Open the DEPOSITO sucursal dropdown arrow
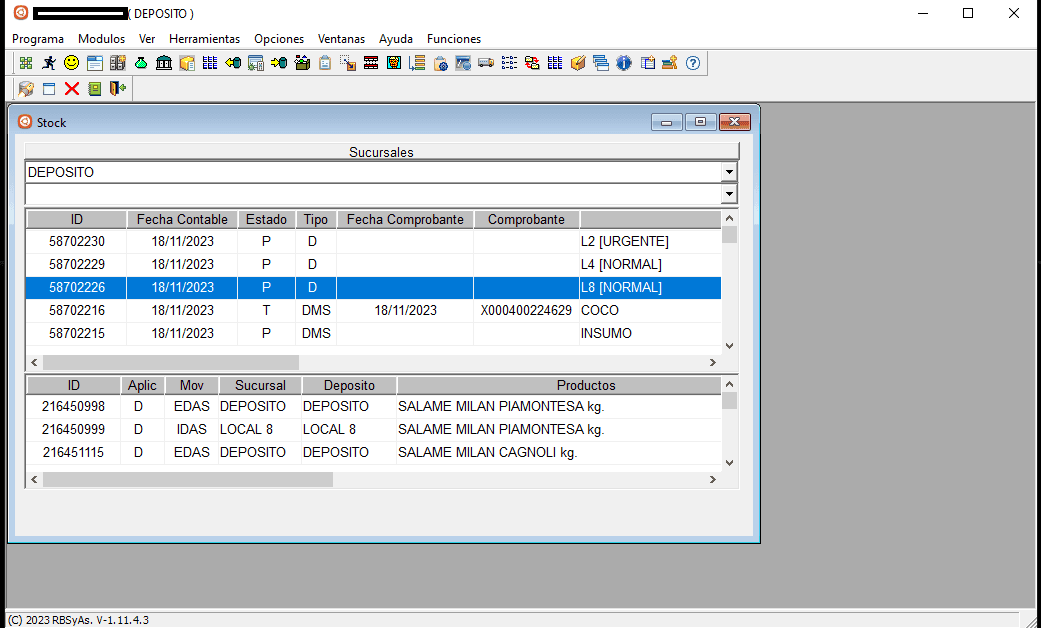Screen dimensions: 1041x628 coord(729,172)
